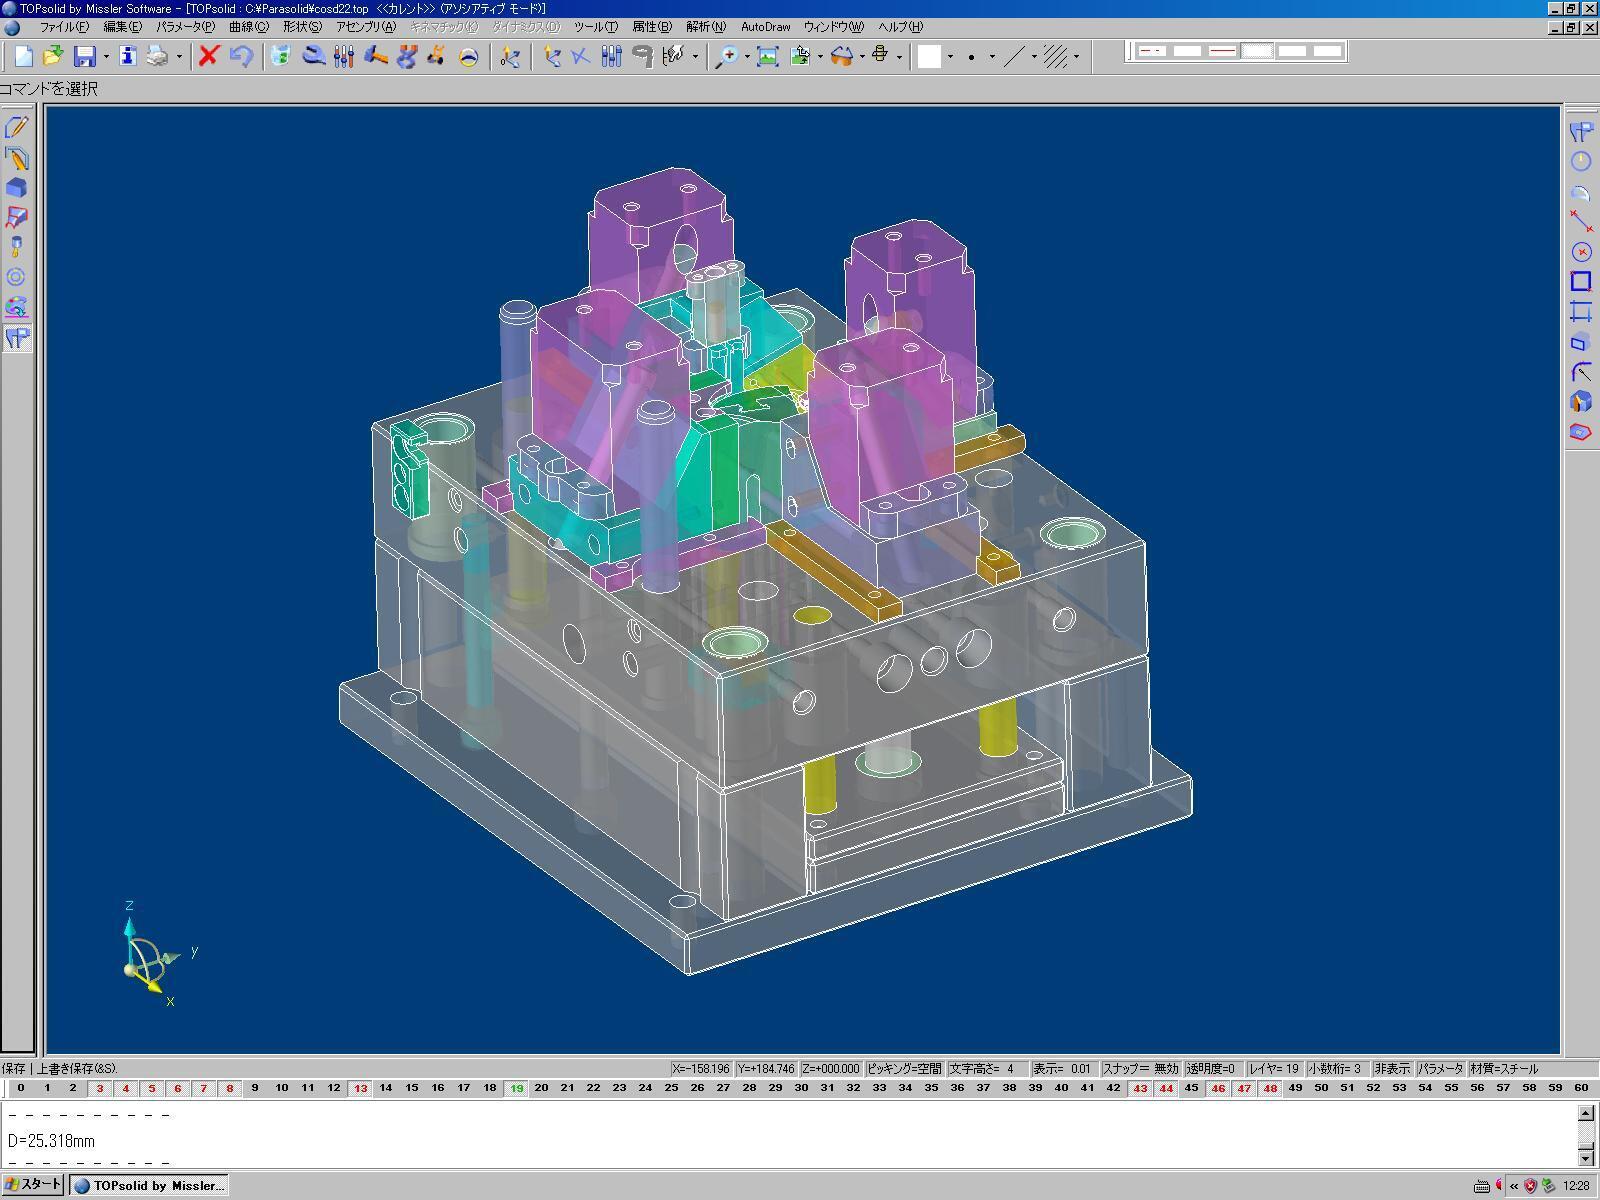Toggle layer 43 visibility in layer bar
This screenshot has height=1200, width=1600.
(x=1140, y=1088)
